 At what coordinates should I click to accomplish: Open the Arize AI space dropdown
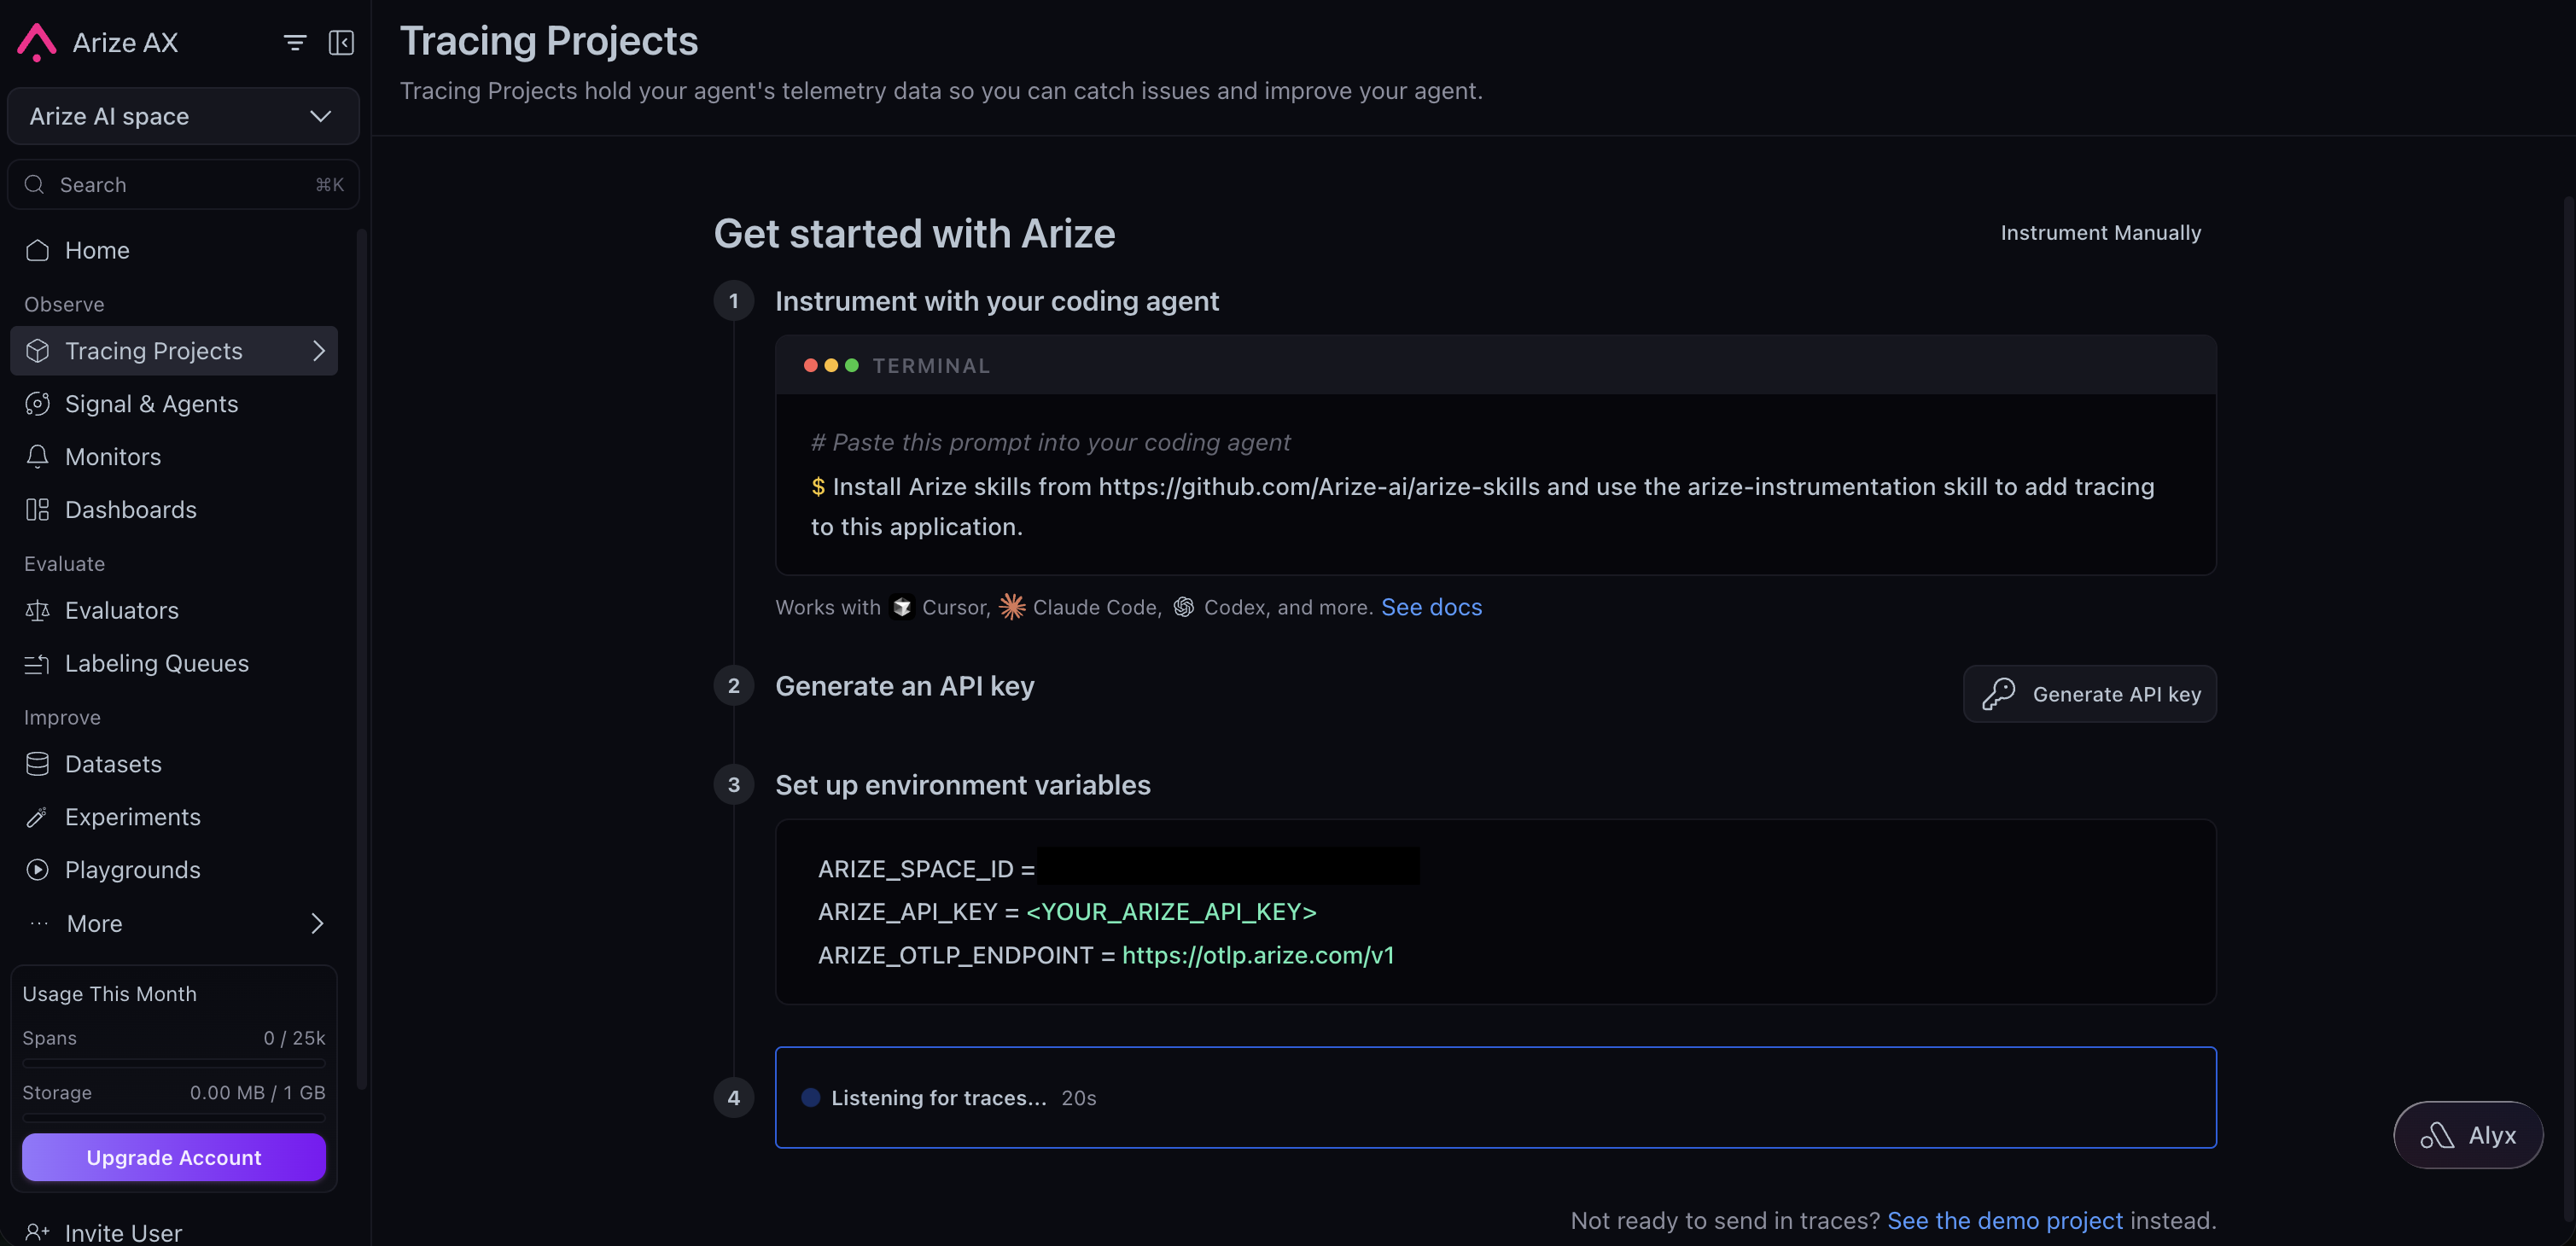pyautogui.click(x=184, y=116)
